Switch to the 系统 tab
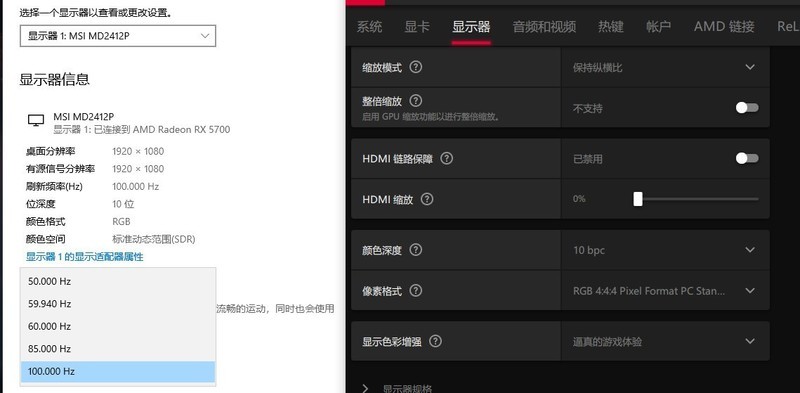The width and height of the screenshot is (800, 393). pyautogui.click(x=369, y=27)
